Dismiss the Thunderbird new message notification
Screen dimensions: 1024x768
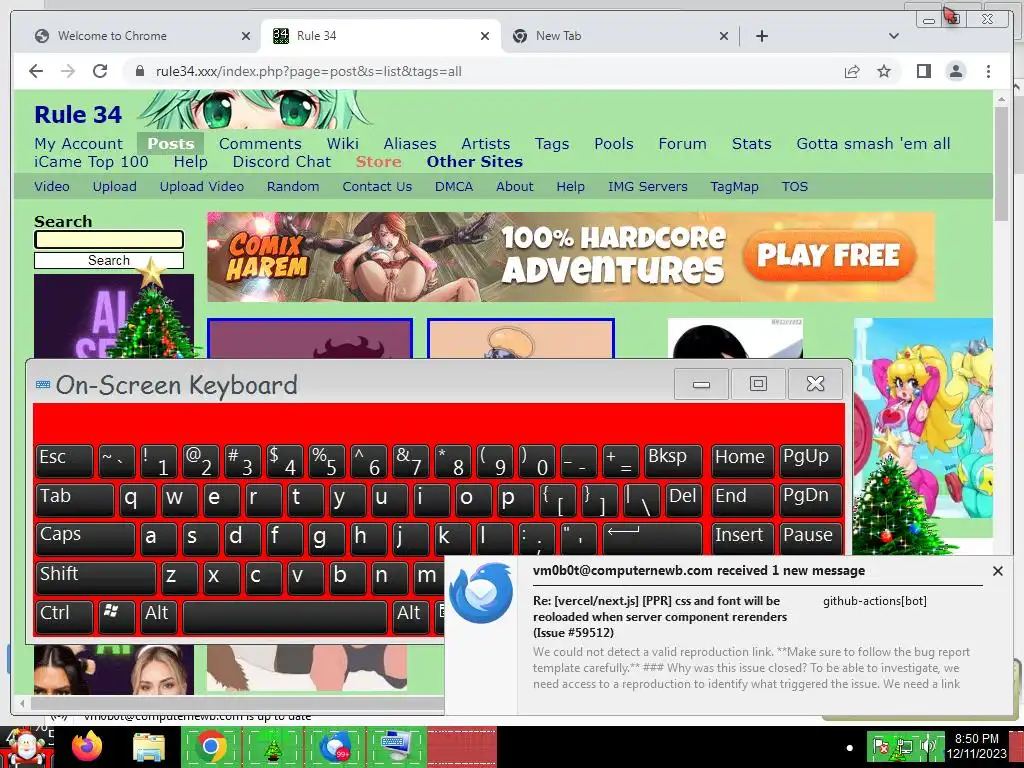(997, 571)
